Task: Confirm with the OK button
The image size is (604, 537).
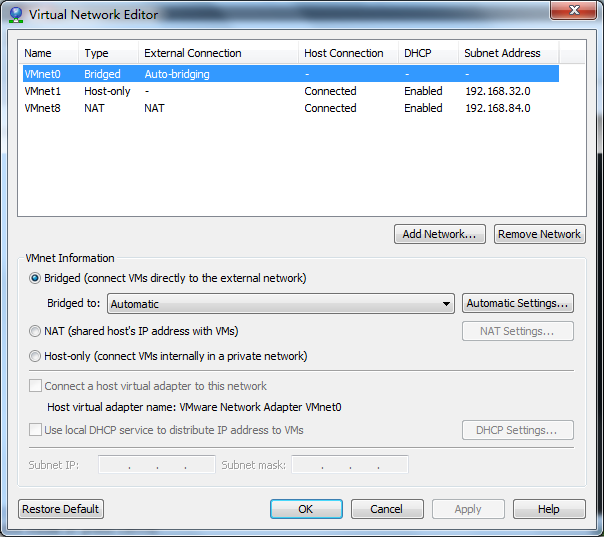Action: (x=306, y=509)
